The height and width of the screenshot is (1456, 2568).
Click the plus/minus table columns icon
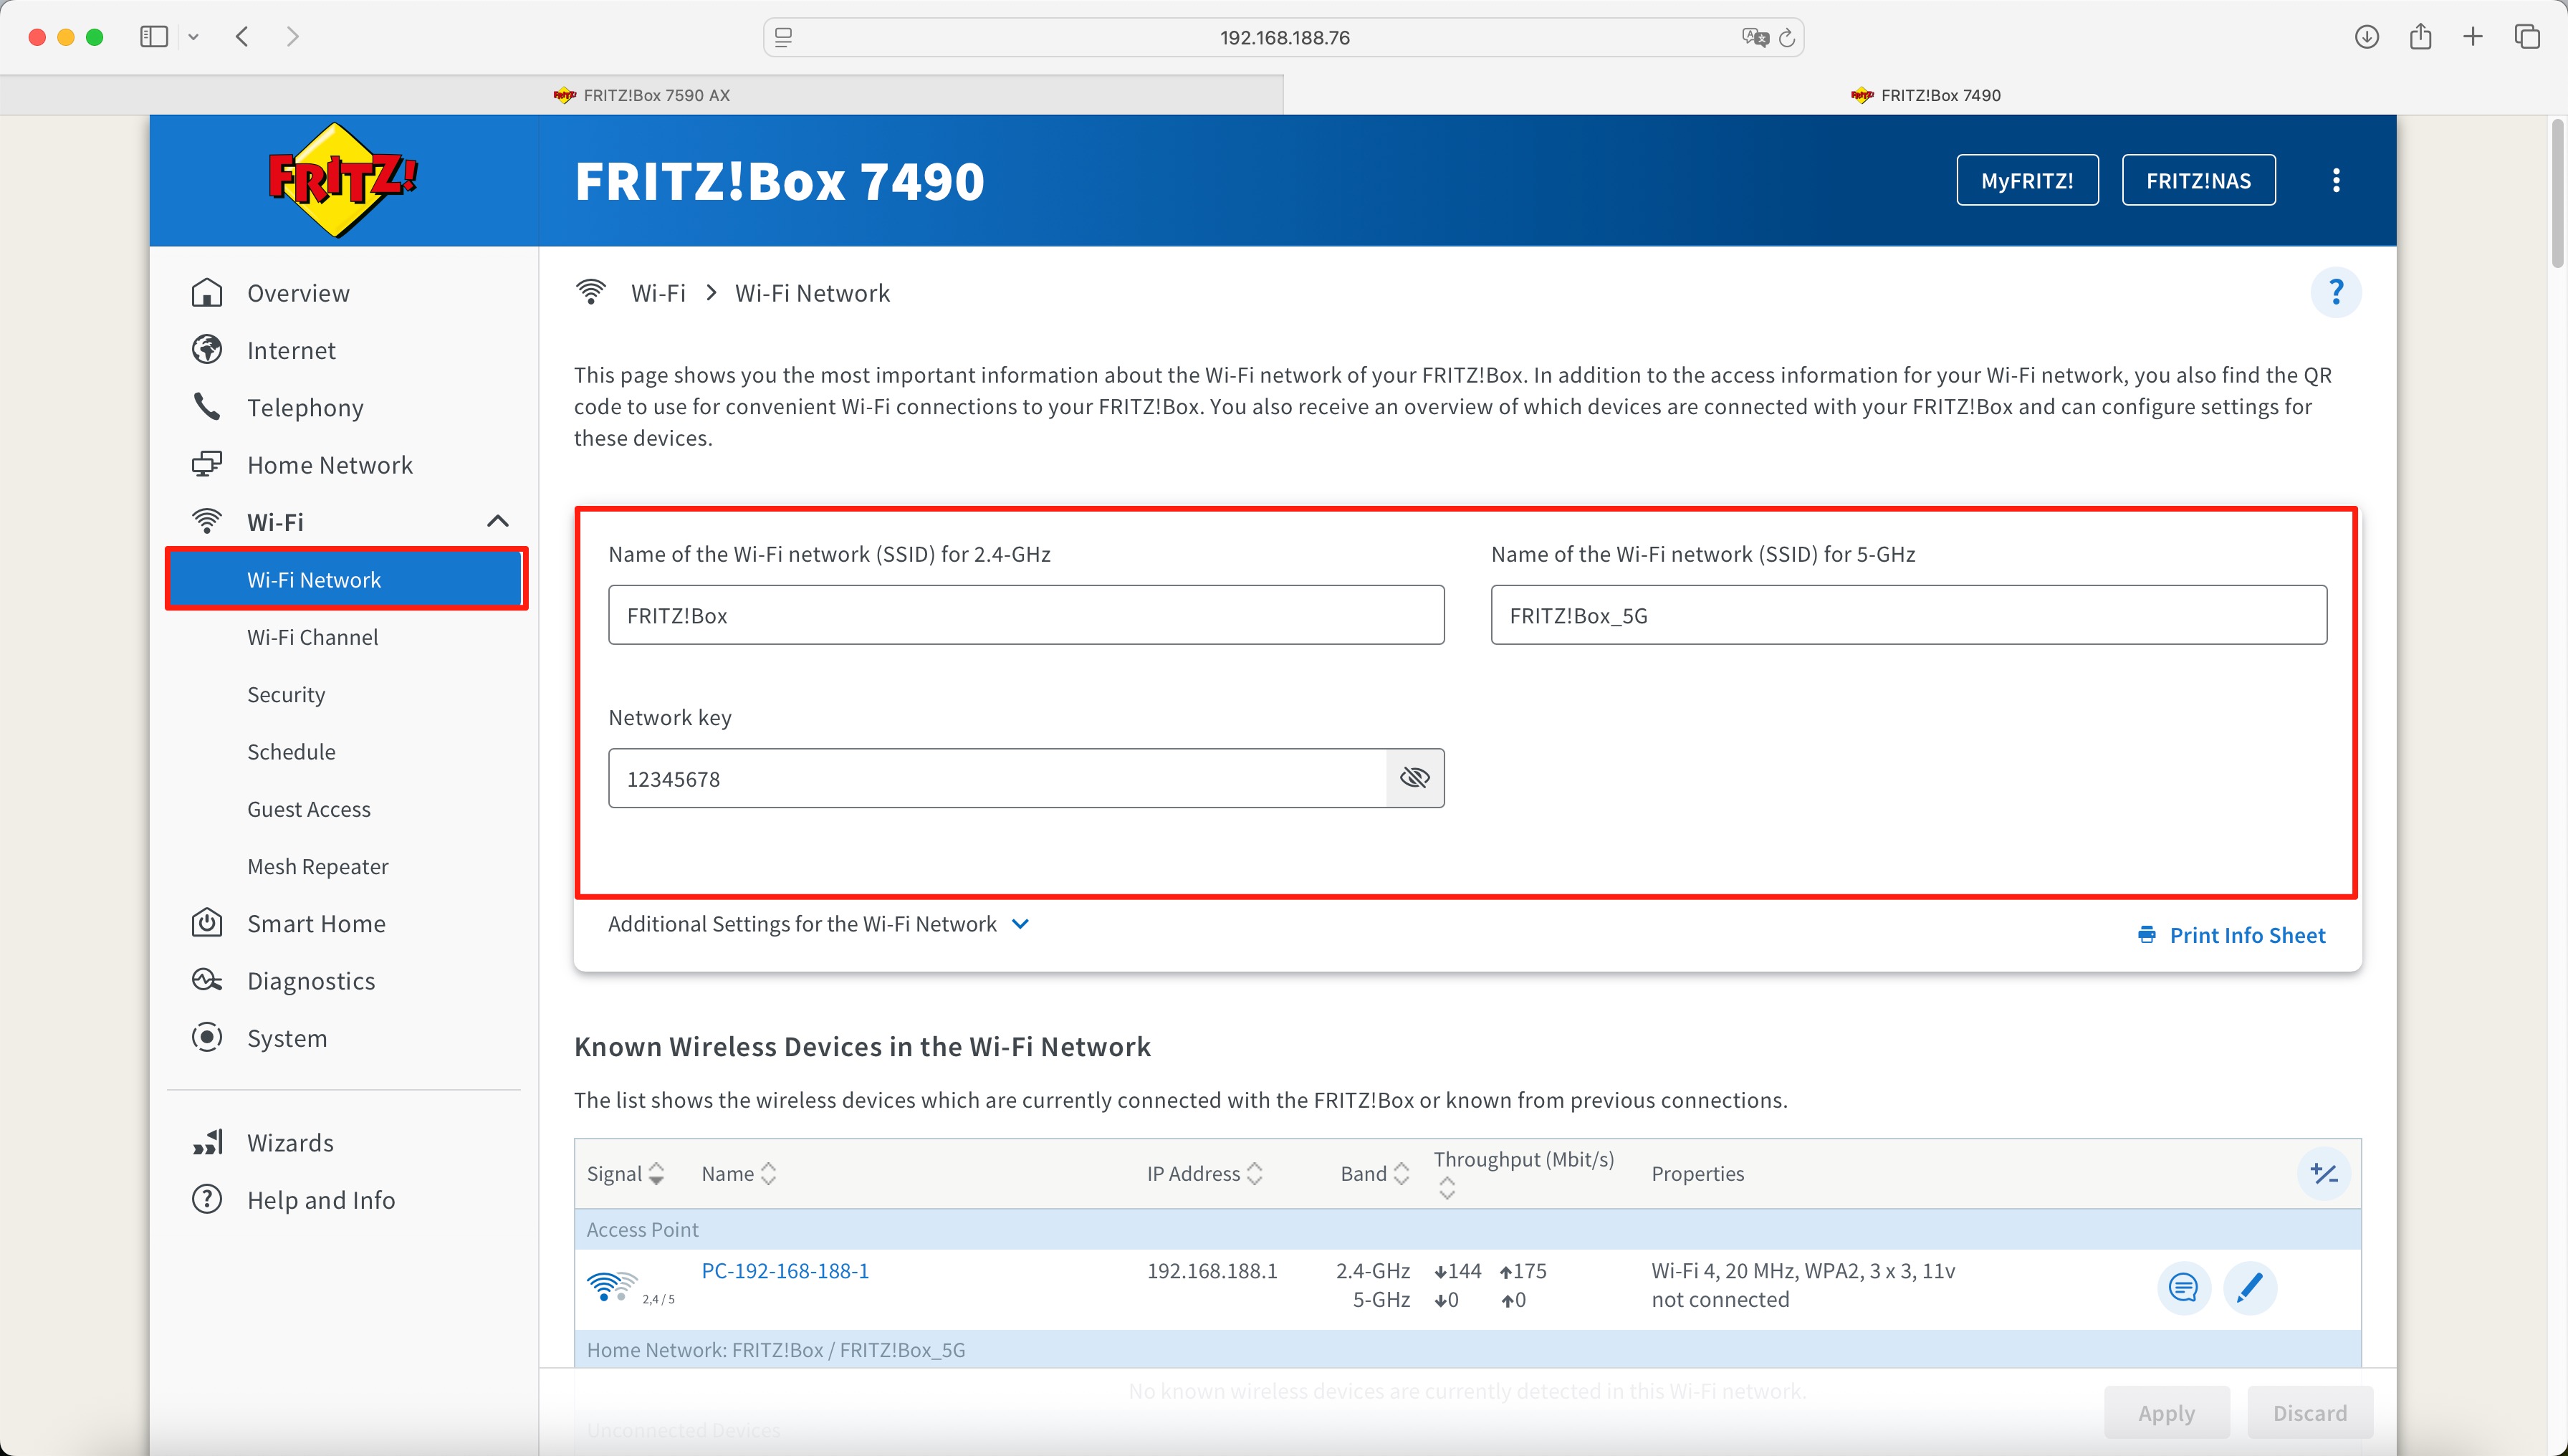coord(2323,1173)
